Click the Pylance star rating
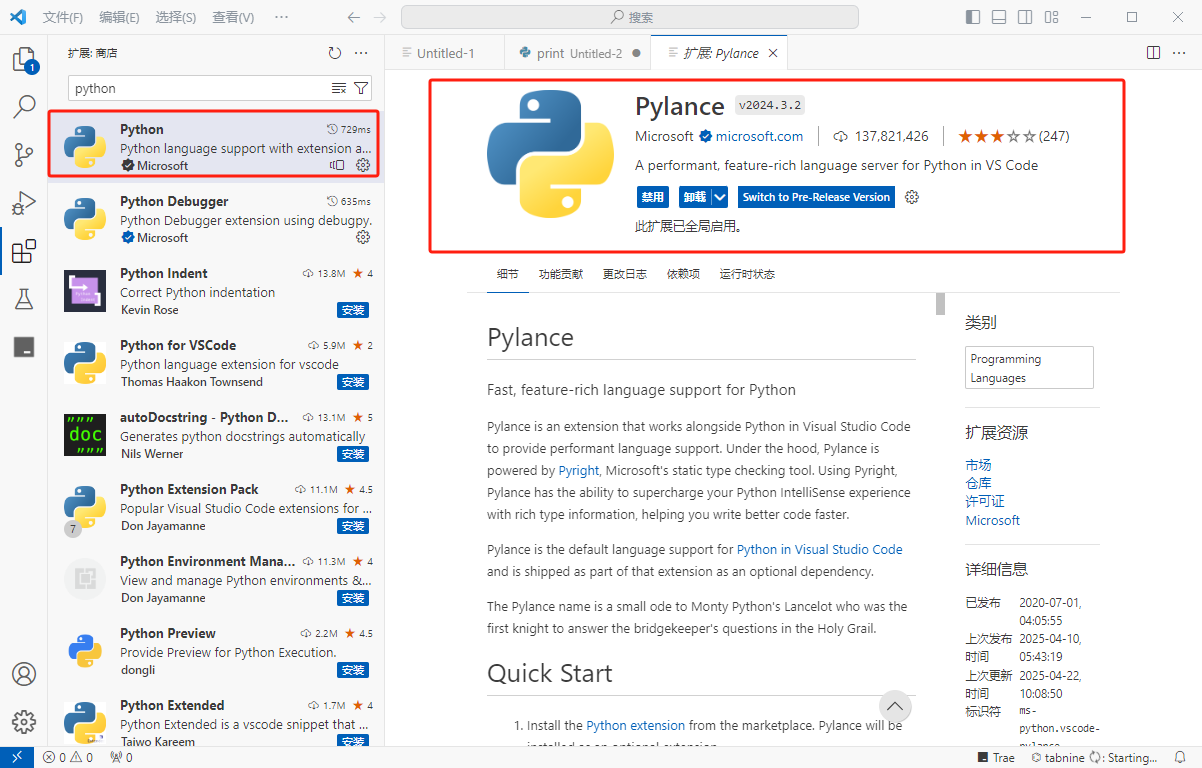 pos(1013,136)
